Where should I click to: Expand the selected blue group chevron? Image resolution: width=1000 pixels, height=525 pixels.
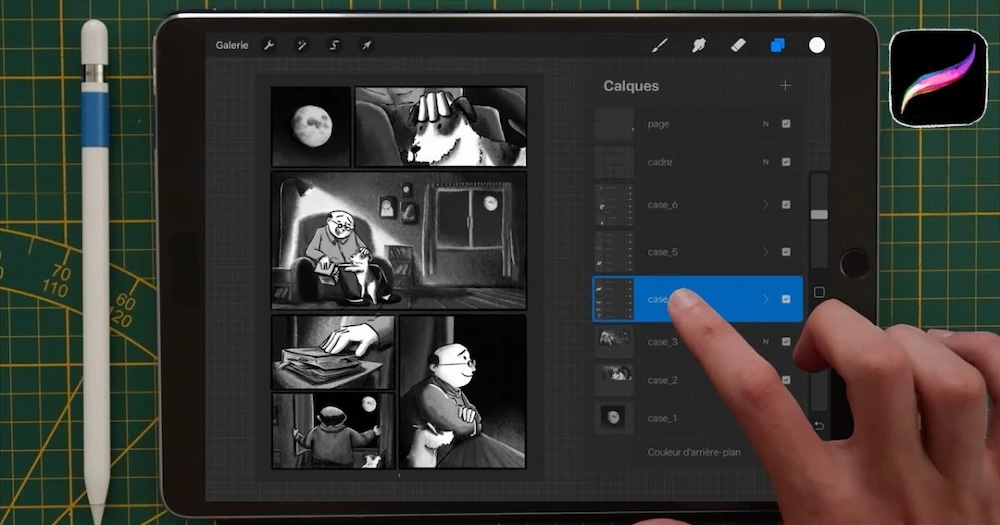click(x=766, y=299)
